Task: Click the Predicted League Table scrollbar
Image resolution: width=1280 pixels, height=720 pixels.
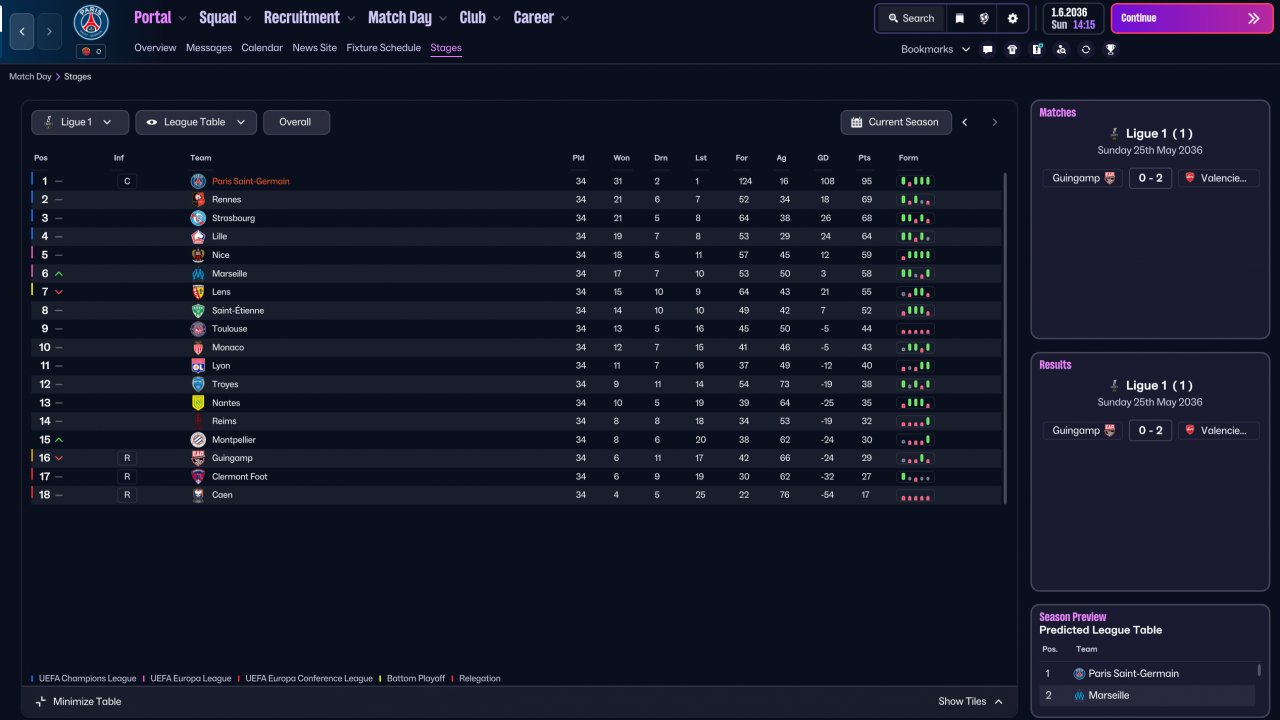Action: tap(1258, 670)
